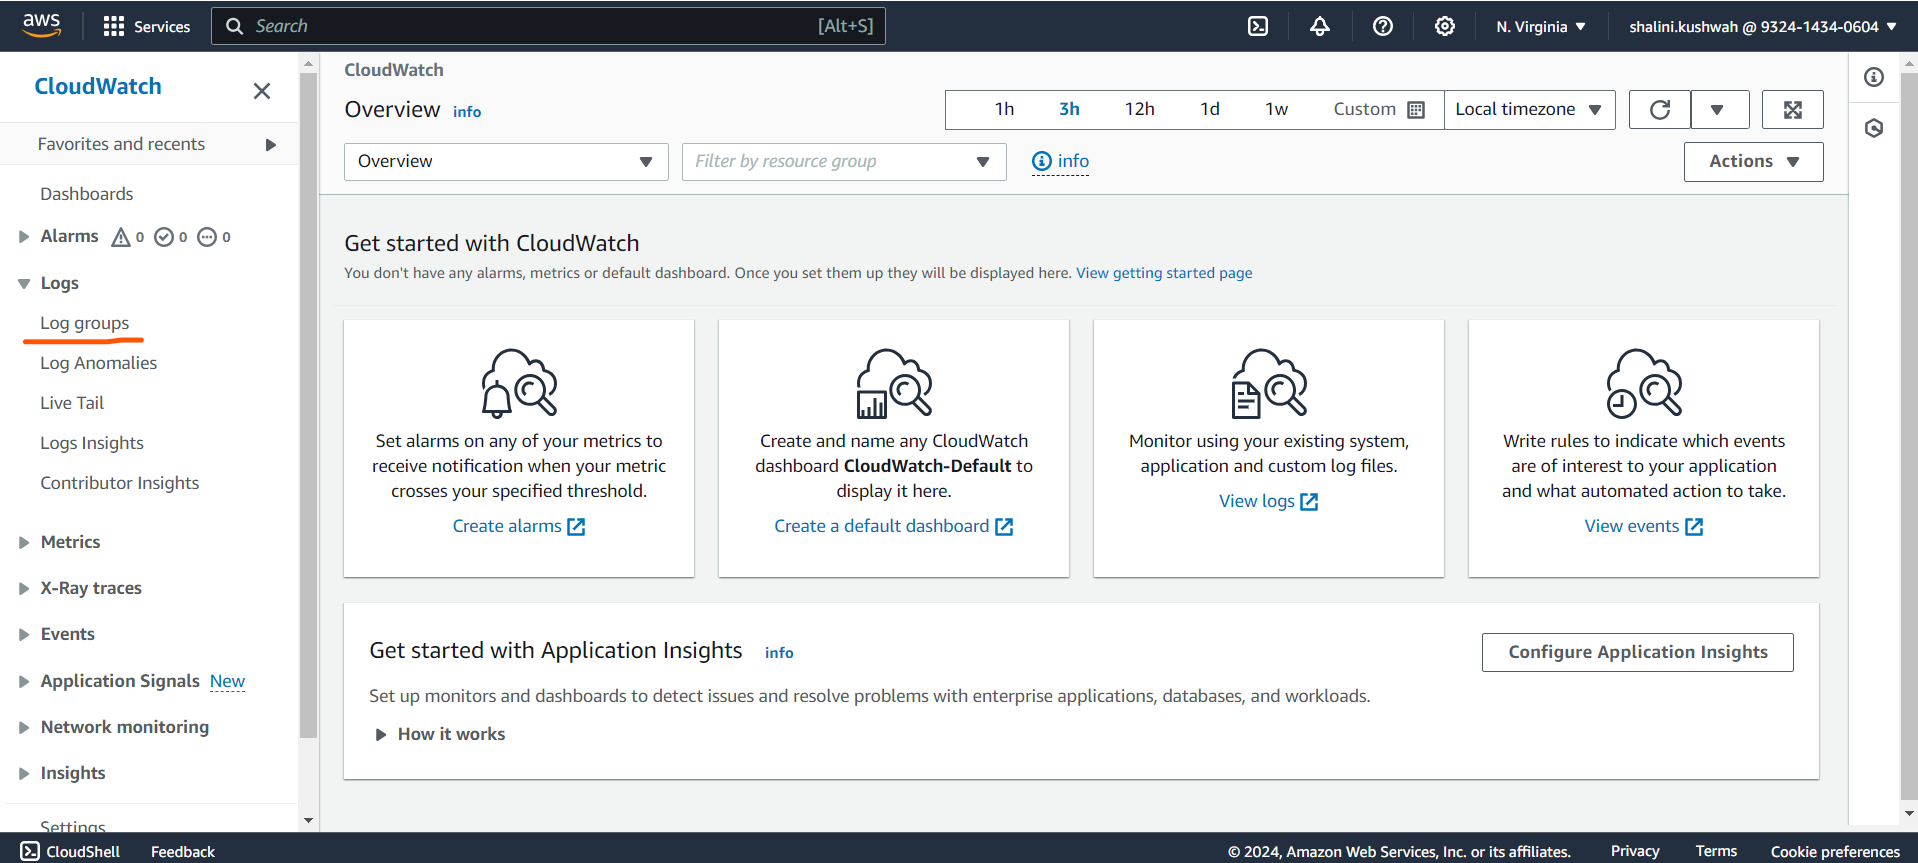Click the info link next to resource filter

click(1060, 161)
